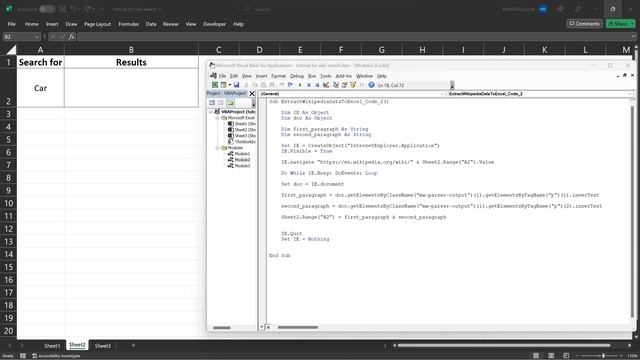640x360 pixels.
Task: Click the horizontal scrollbar of the code window
Action: pyautogui.click(x=298, y=327)
